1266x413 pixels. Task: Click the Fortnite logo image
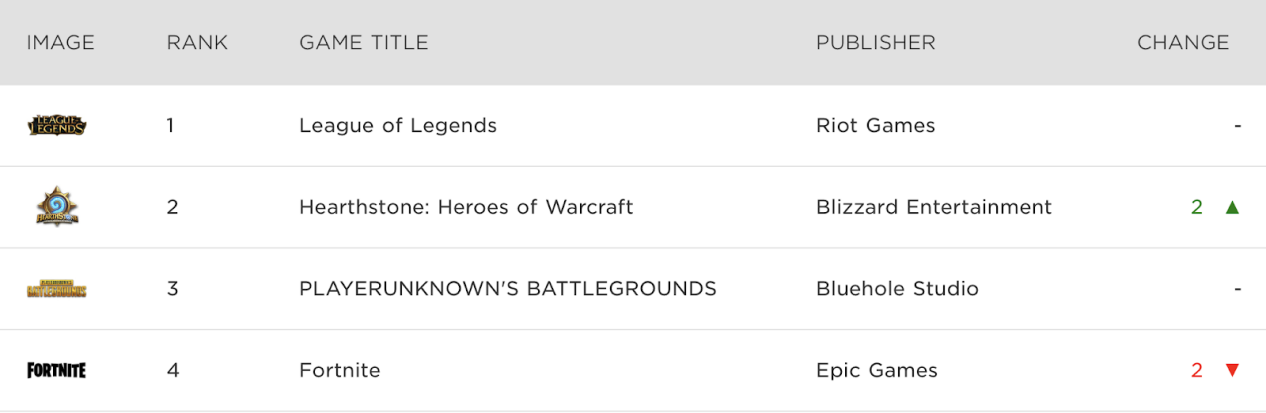point(57,370)
